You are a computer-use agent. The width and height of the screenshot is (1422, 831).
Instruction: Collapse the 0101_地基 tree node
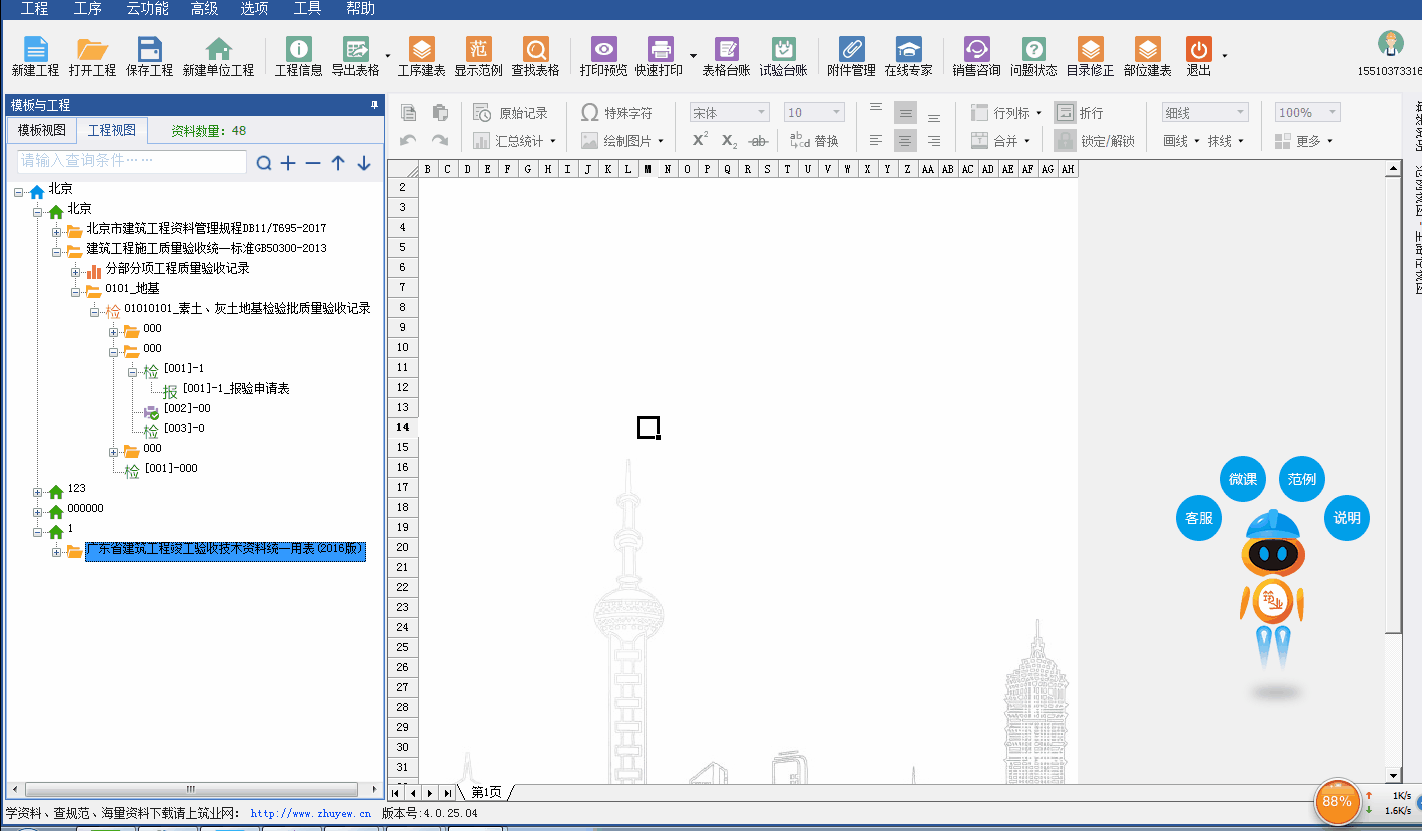click(x=76, y=292)
